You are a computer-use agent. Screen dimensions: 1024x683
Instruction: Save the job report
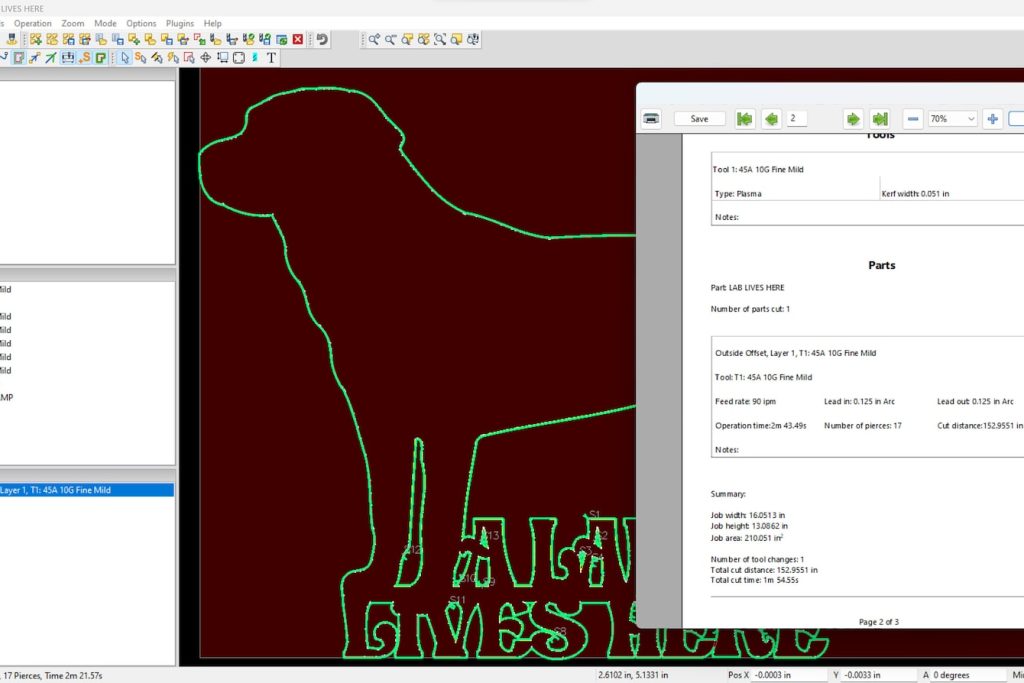click(x=699, y=119)
